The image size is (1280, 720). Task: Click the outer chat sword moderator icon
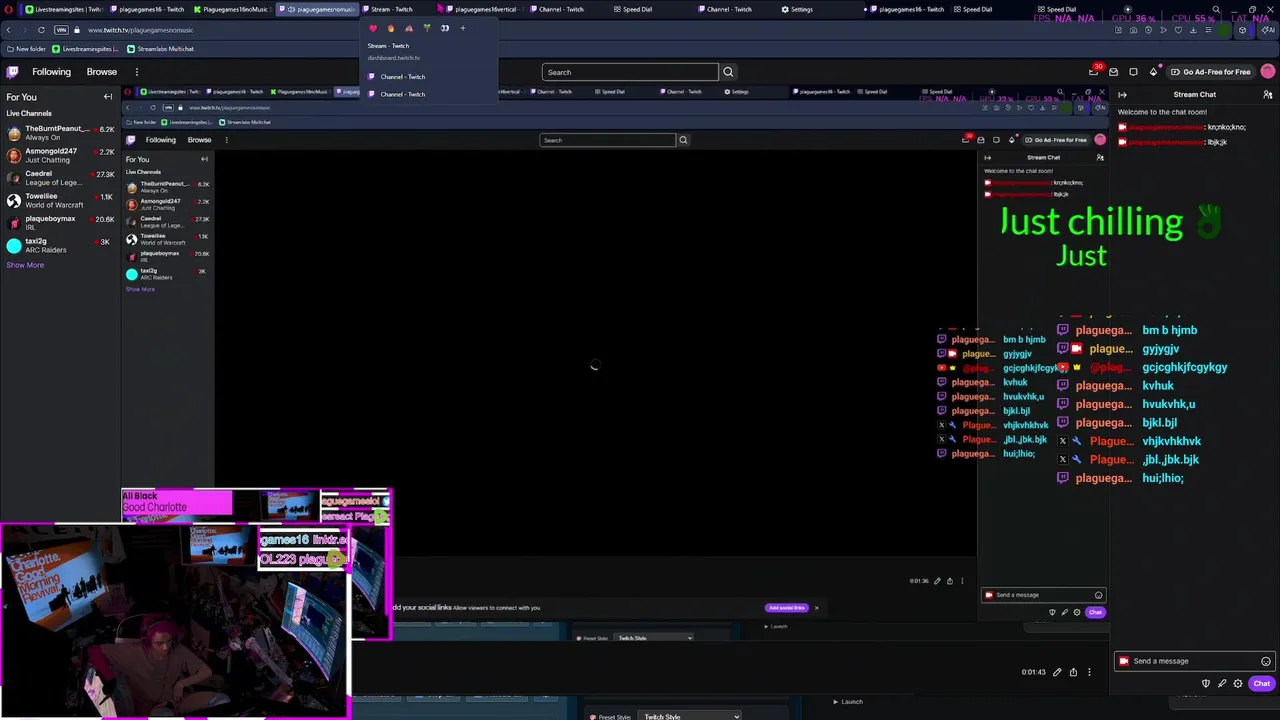[1222, 684]
